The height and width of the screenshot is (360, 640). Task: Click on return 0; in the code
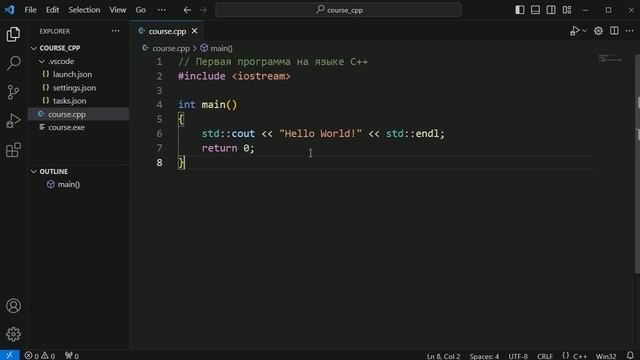[228, 148]
